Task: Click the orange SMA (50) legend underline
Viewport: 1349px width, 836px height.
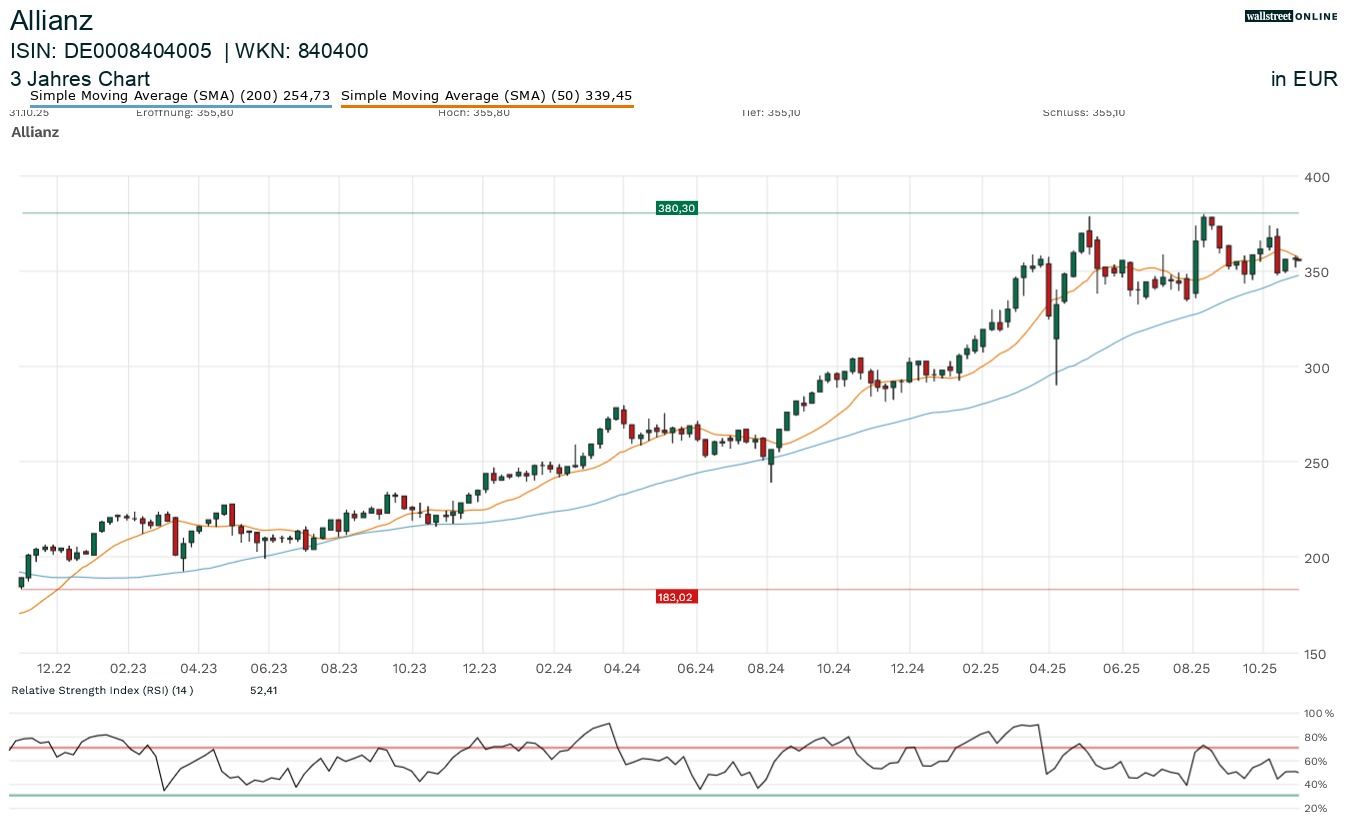Action: point(486,105)
